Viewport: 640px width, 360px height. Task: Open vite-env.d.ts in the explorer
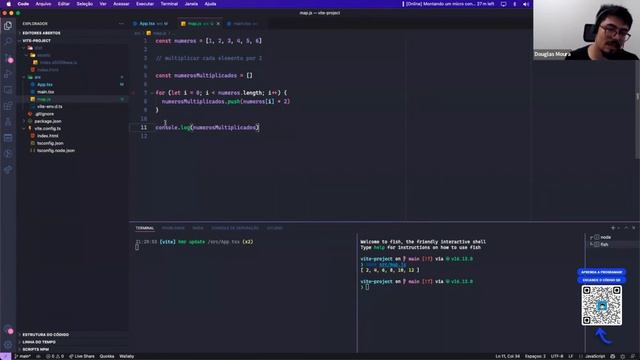[x=50, y=107]
